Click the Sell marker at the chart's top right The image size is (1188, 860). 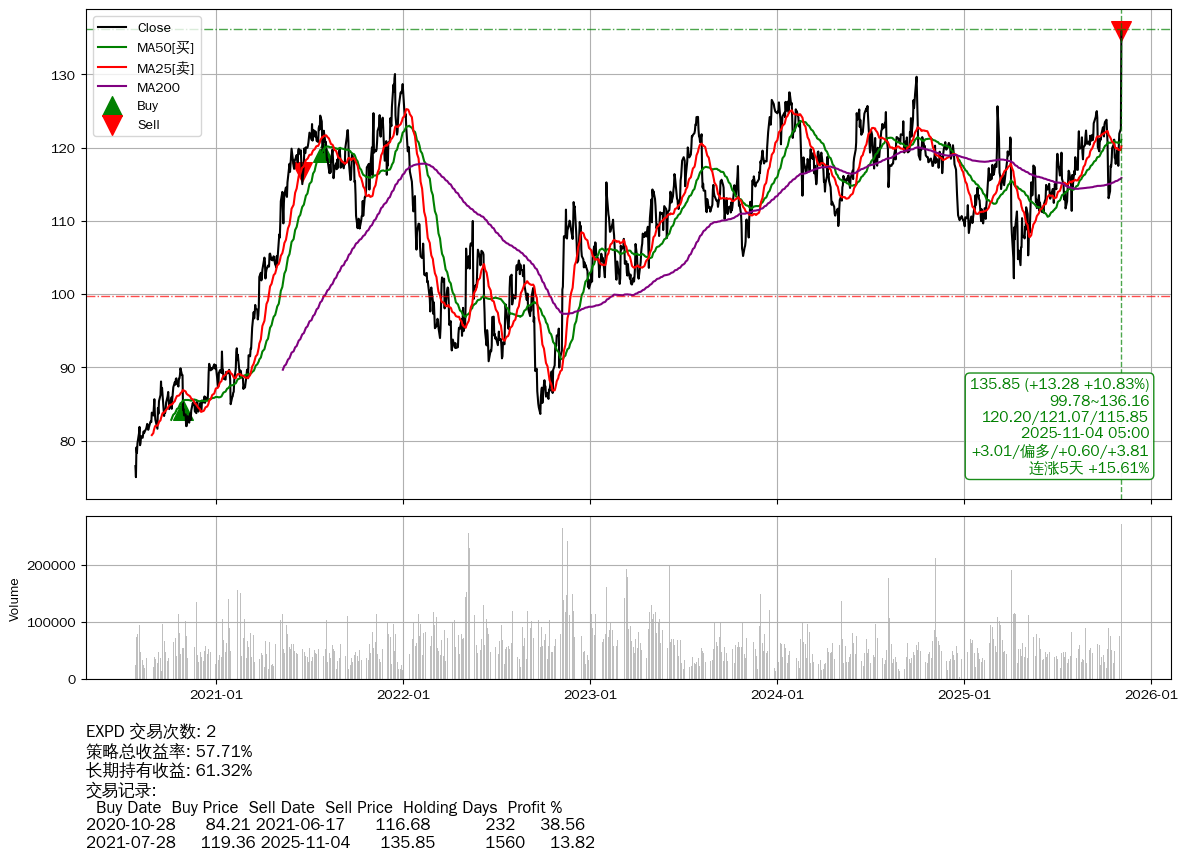[x=1121, y=31]
